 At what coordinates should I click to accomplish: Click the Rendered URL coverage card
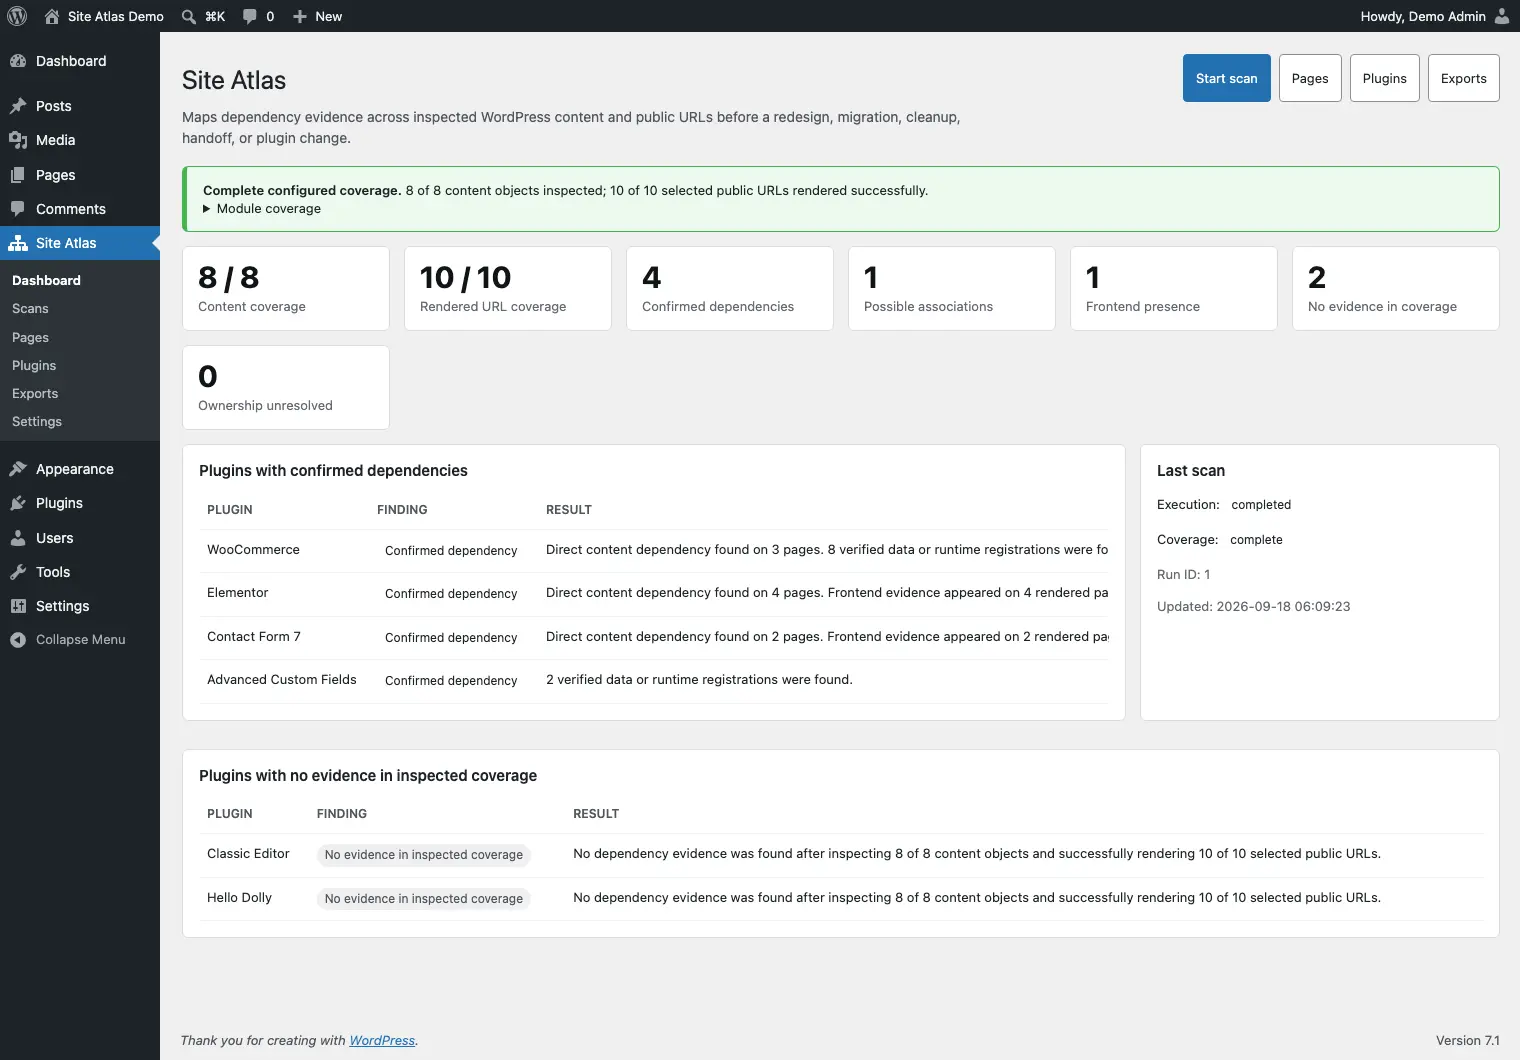pos(508,288)
